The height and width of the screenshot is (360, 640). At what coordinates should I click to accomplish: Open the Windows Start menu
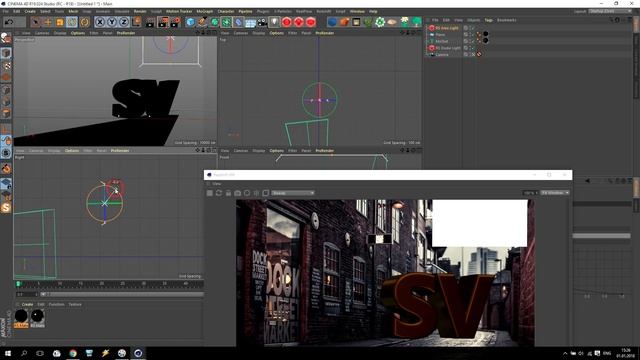pyautogui.click(x=8, y=353)
